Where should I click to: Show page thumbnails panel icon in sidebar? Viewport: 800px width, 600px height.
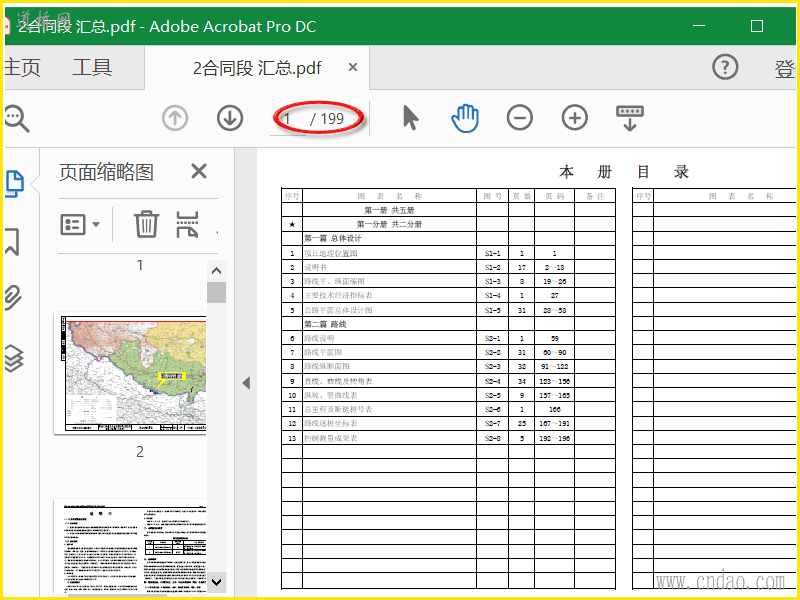(x=14, y=184)
